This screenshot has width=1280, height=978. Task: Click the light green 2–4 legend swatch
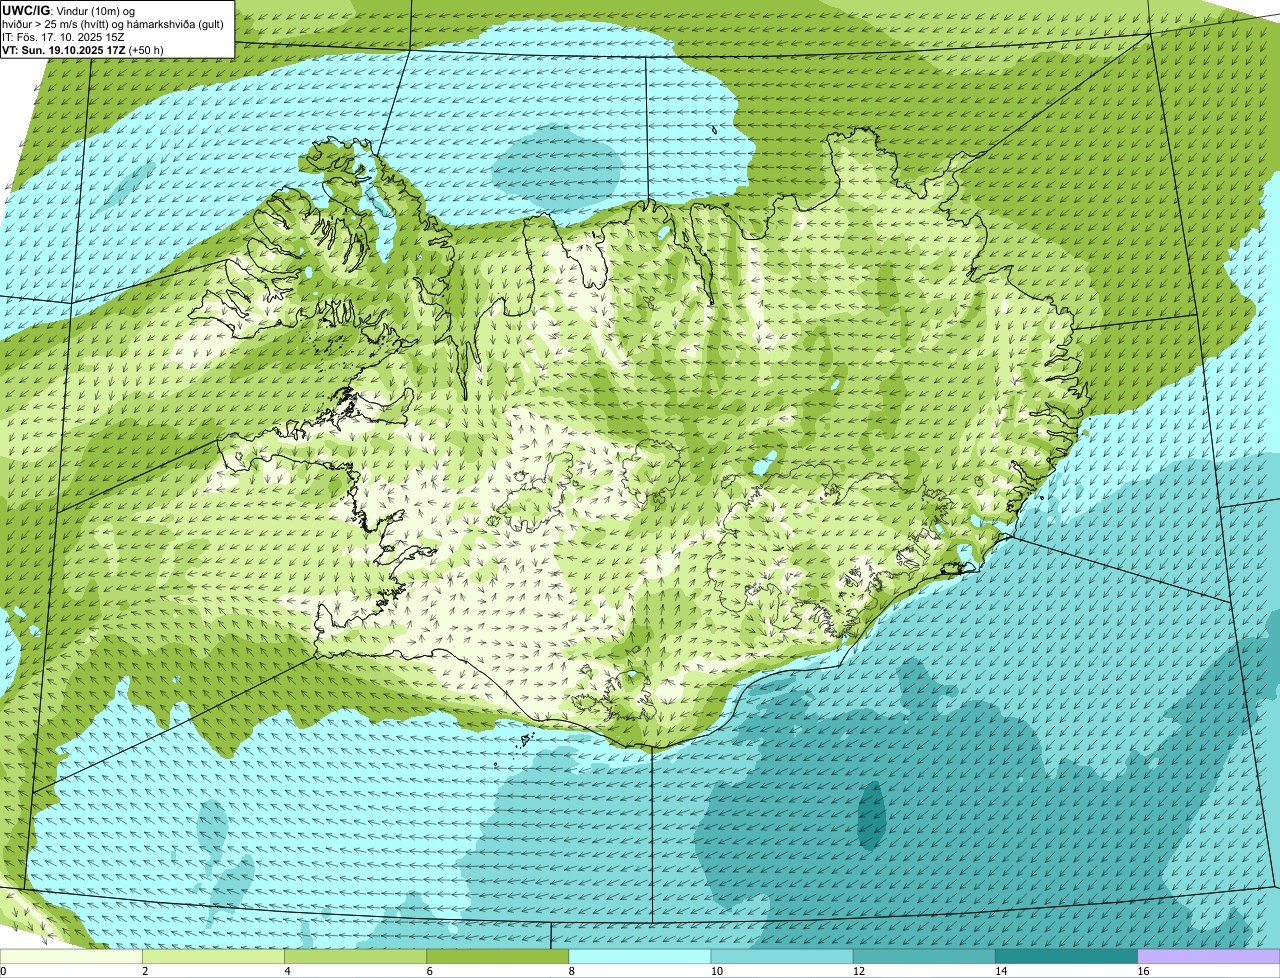pos(214,957)
